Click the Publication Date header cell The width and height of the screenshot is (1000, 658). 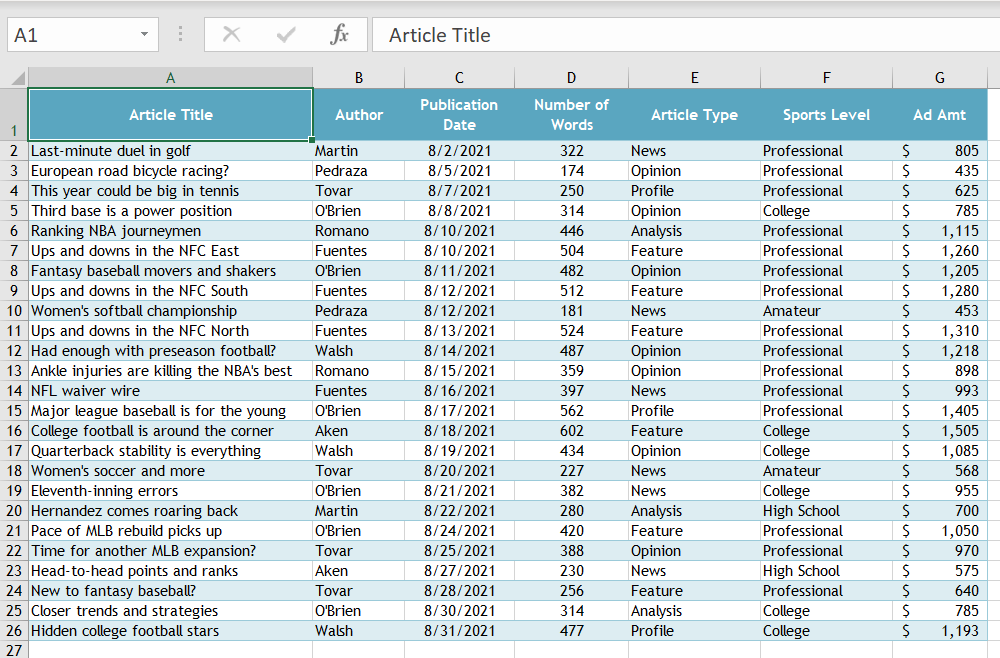[459, 114]
